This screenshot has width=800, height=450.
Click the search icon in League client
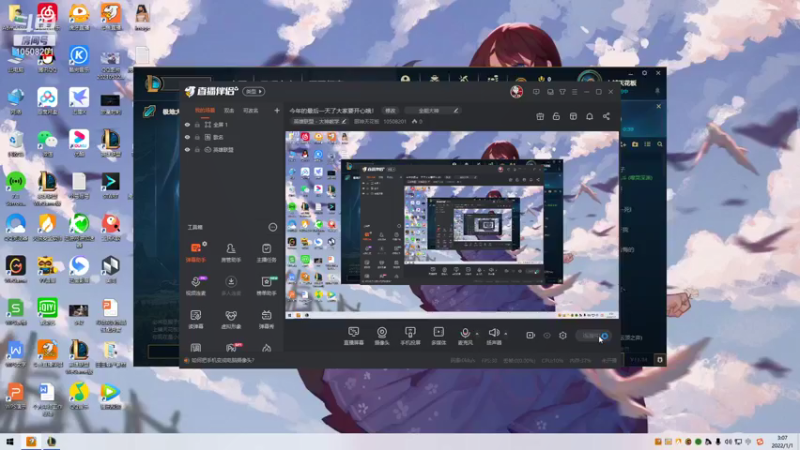coord(660,145)
